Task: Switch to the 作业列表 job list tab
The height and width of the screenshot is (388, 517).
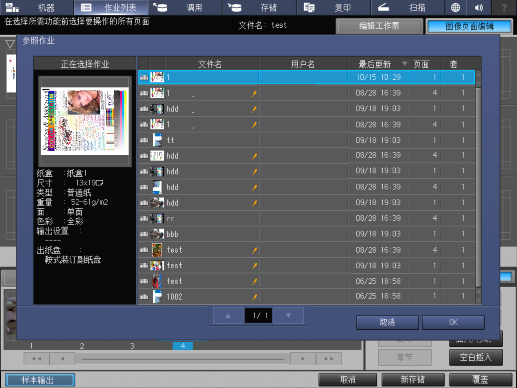Action: [111, 7]
